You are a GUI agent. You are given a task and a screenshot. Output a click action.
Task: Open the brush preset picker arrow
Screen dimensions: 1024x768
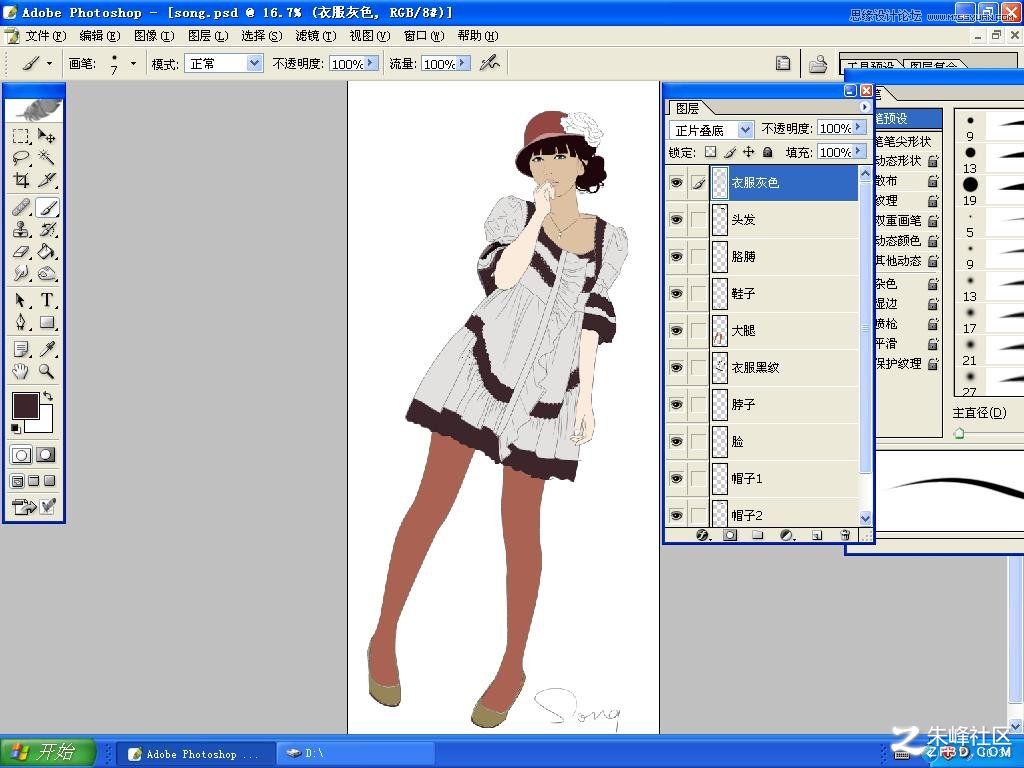133,63
